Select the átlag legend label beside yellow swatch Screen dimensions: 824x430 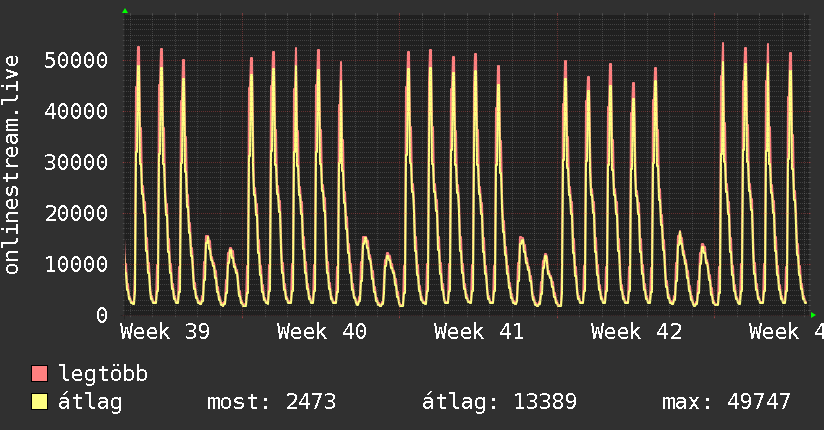[x=90, y=402]
